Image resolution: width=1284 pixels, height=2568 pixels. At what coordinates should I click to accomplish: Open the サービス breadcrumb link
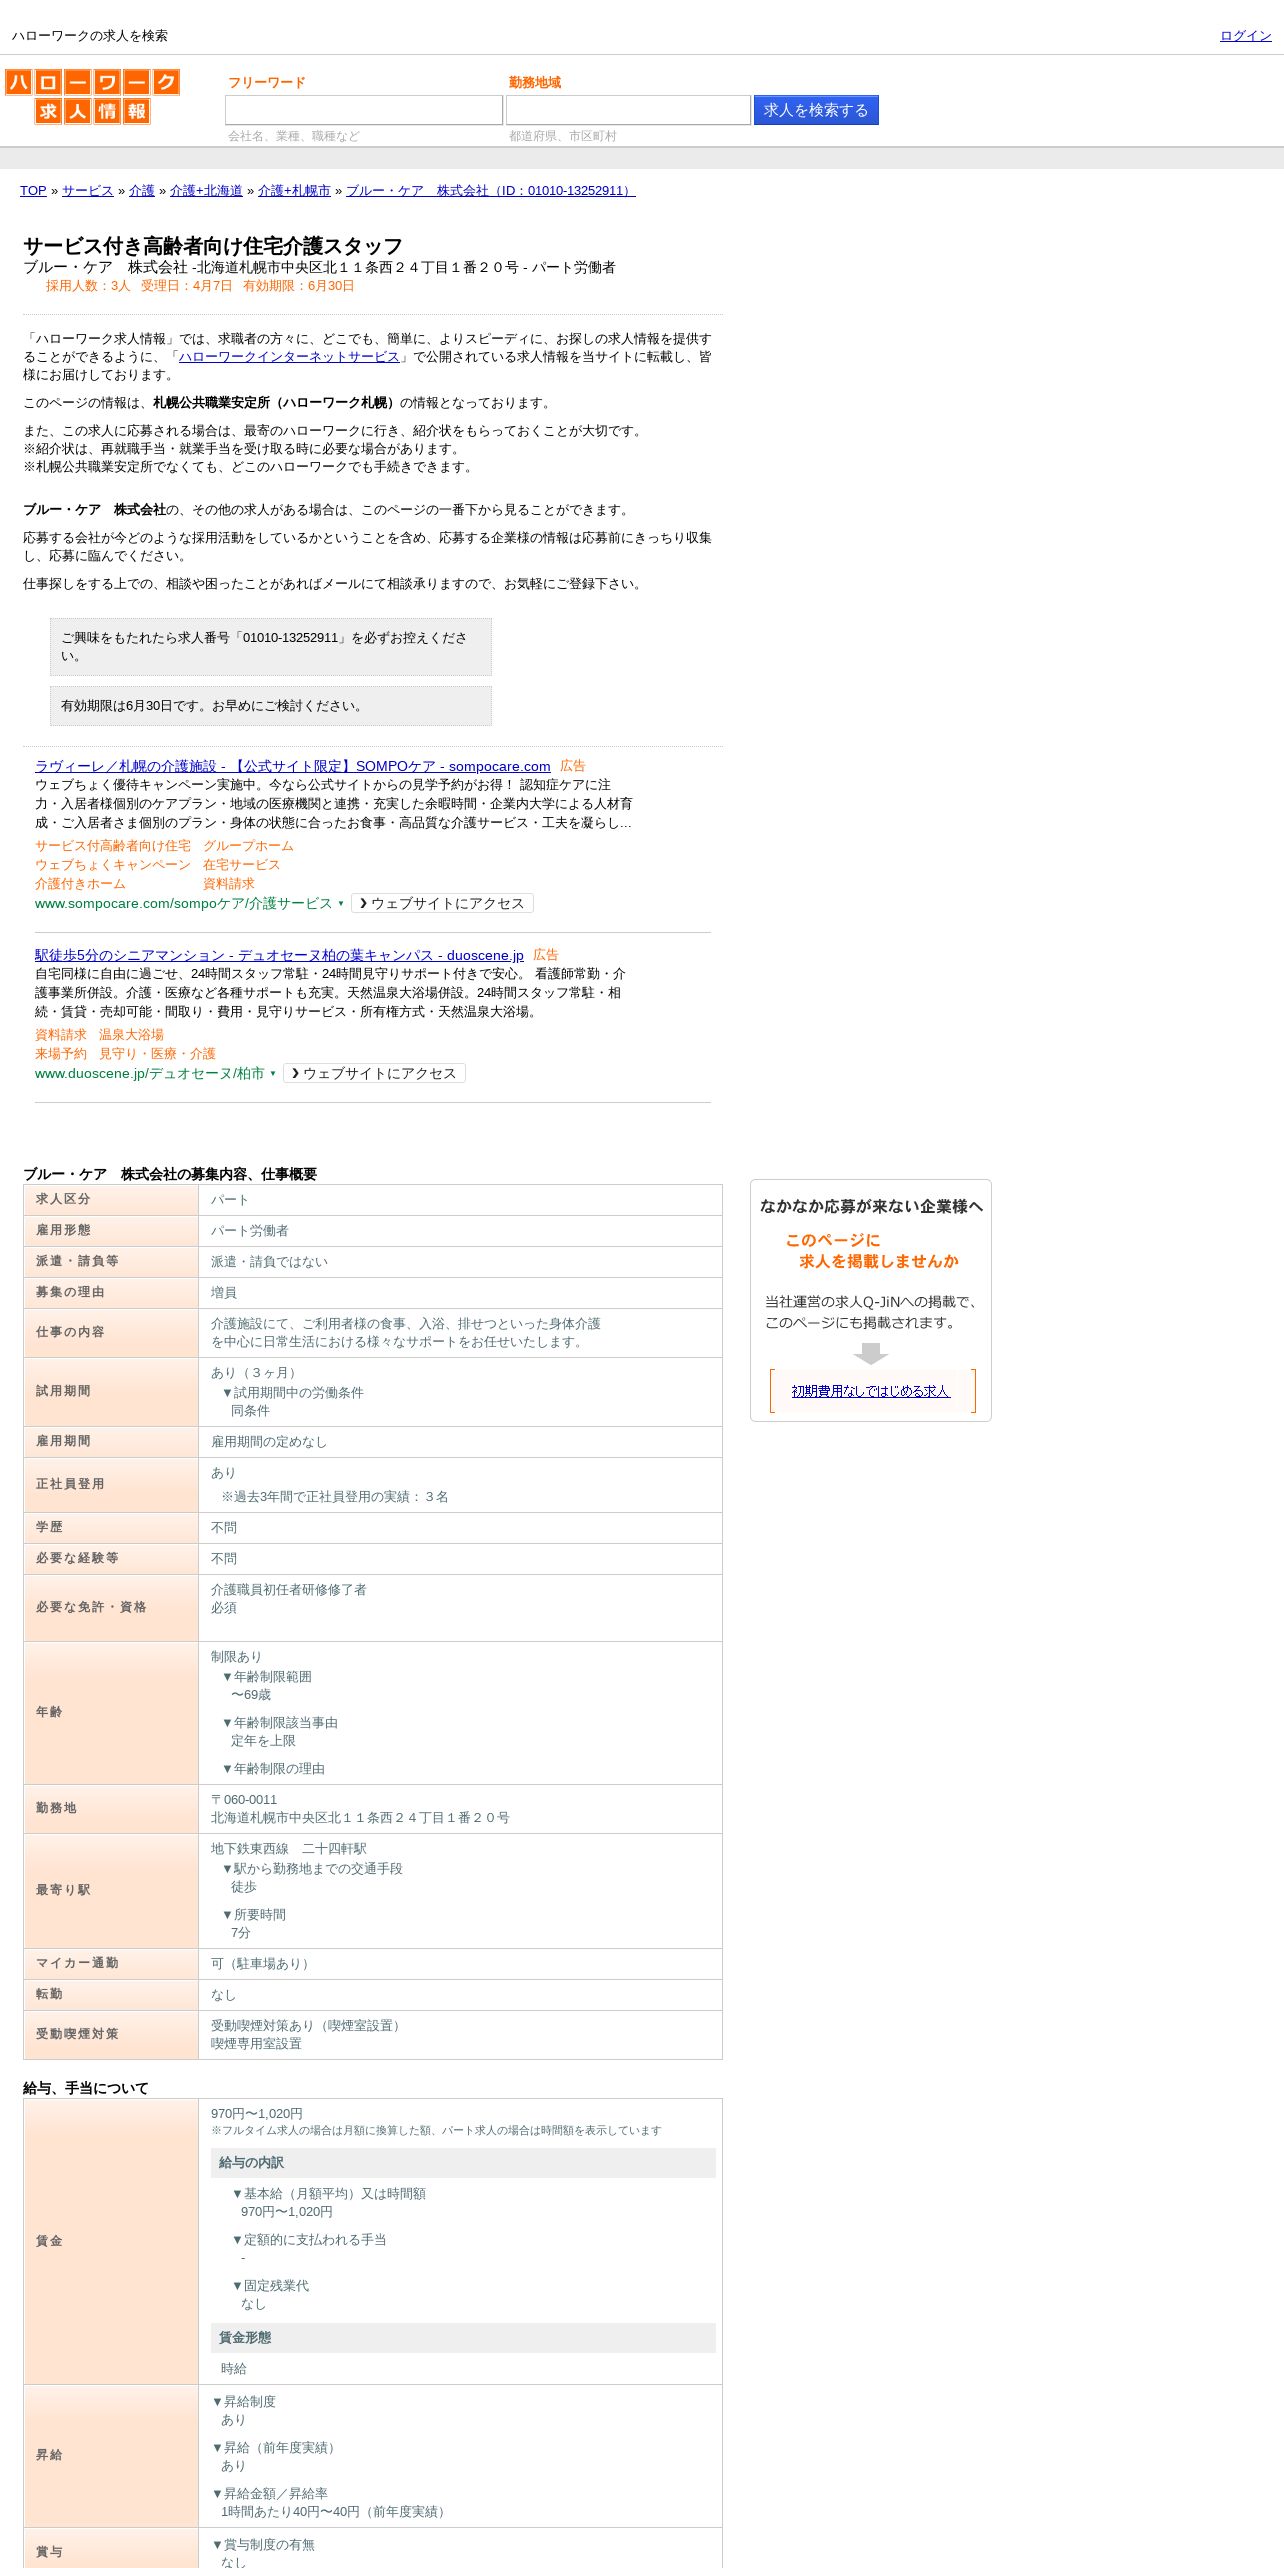coord(88,191)
